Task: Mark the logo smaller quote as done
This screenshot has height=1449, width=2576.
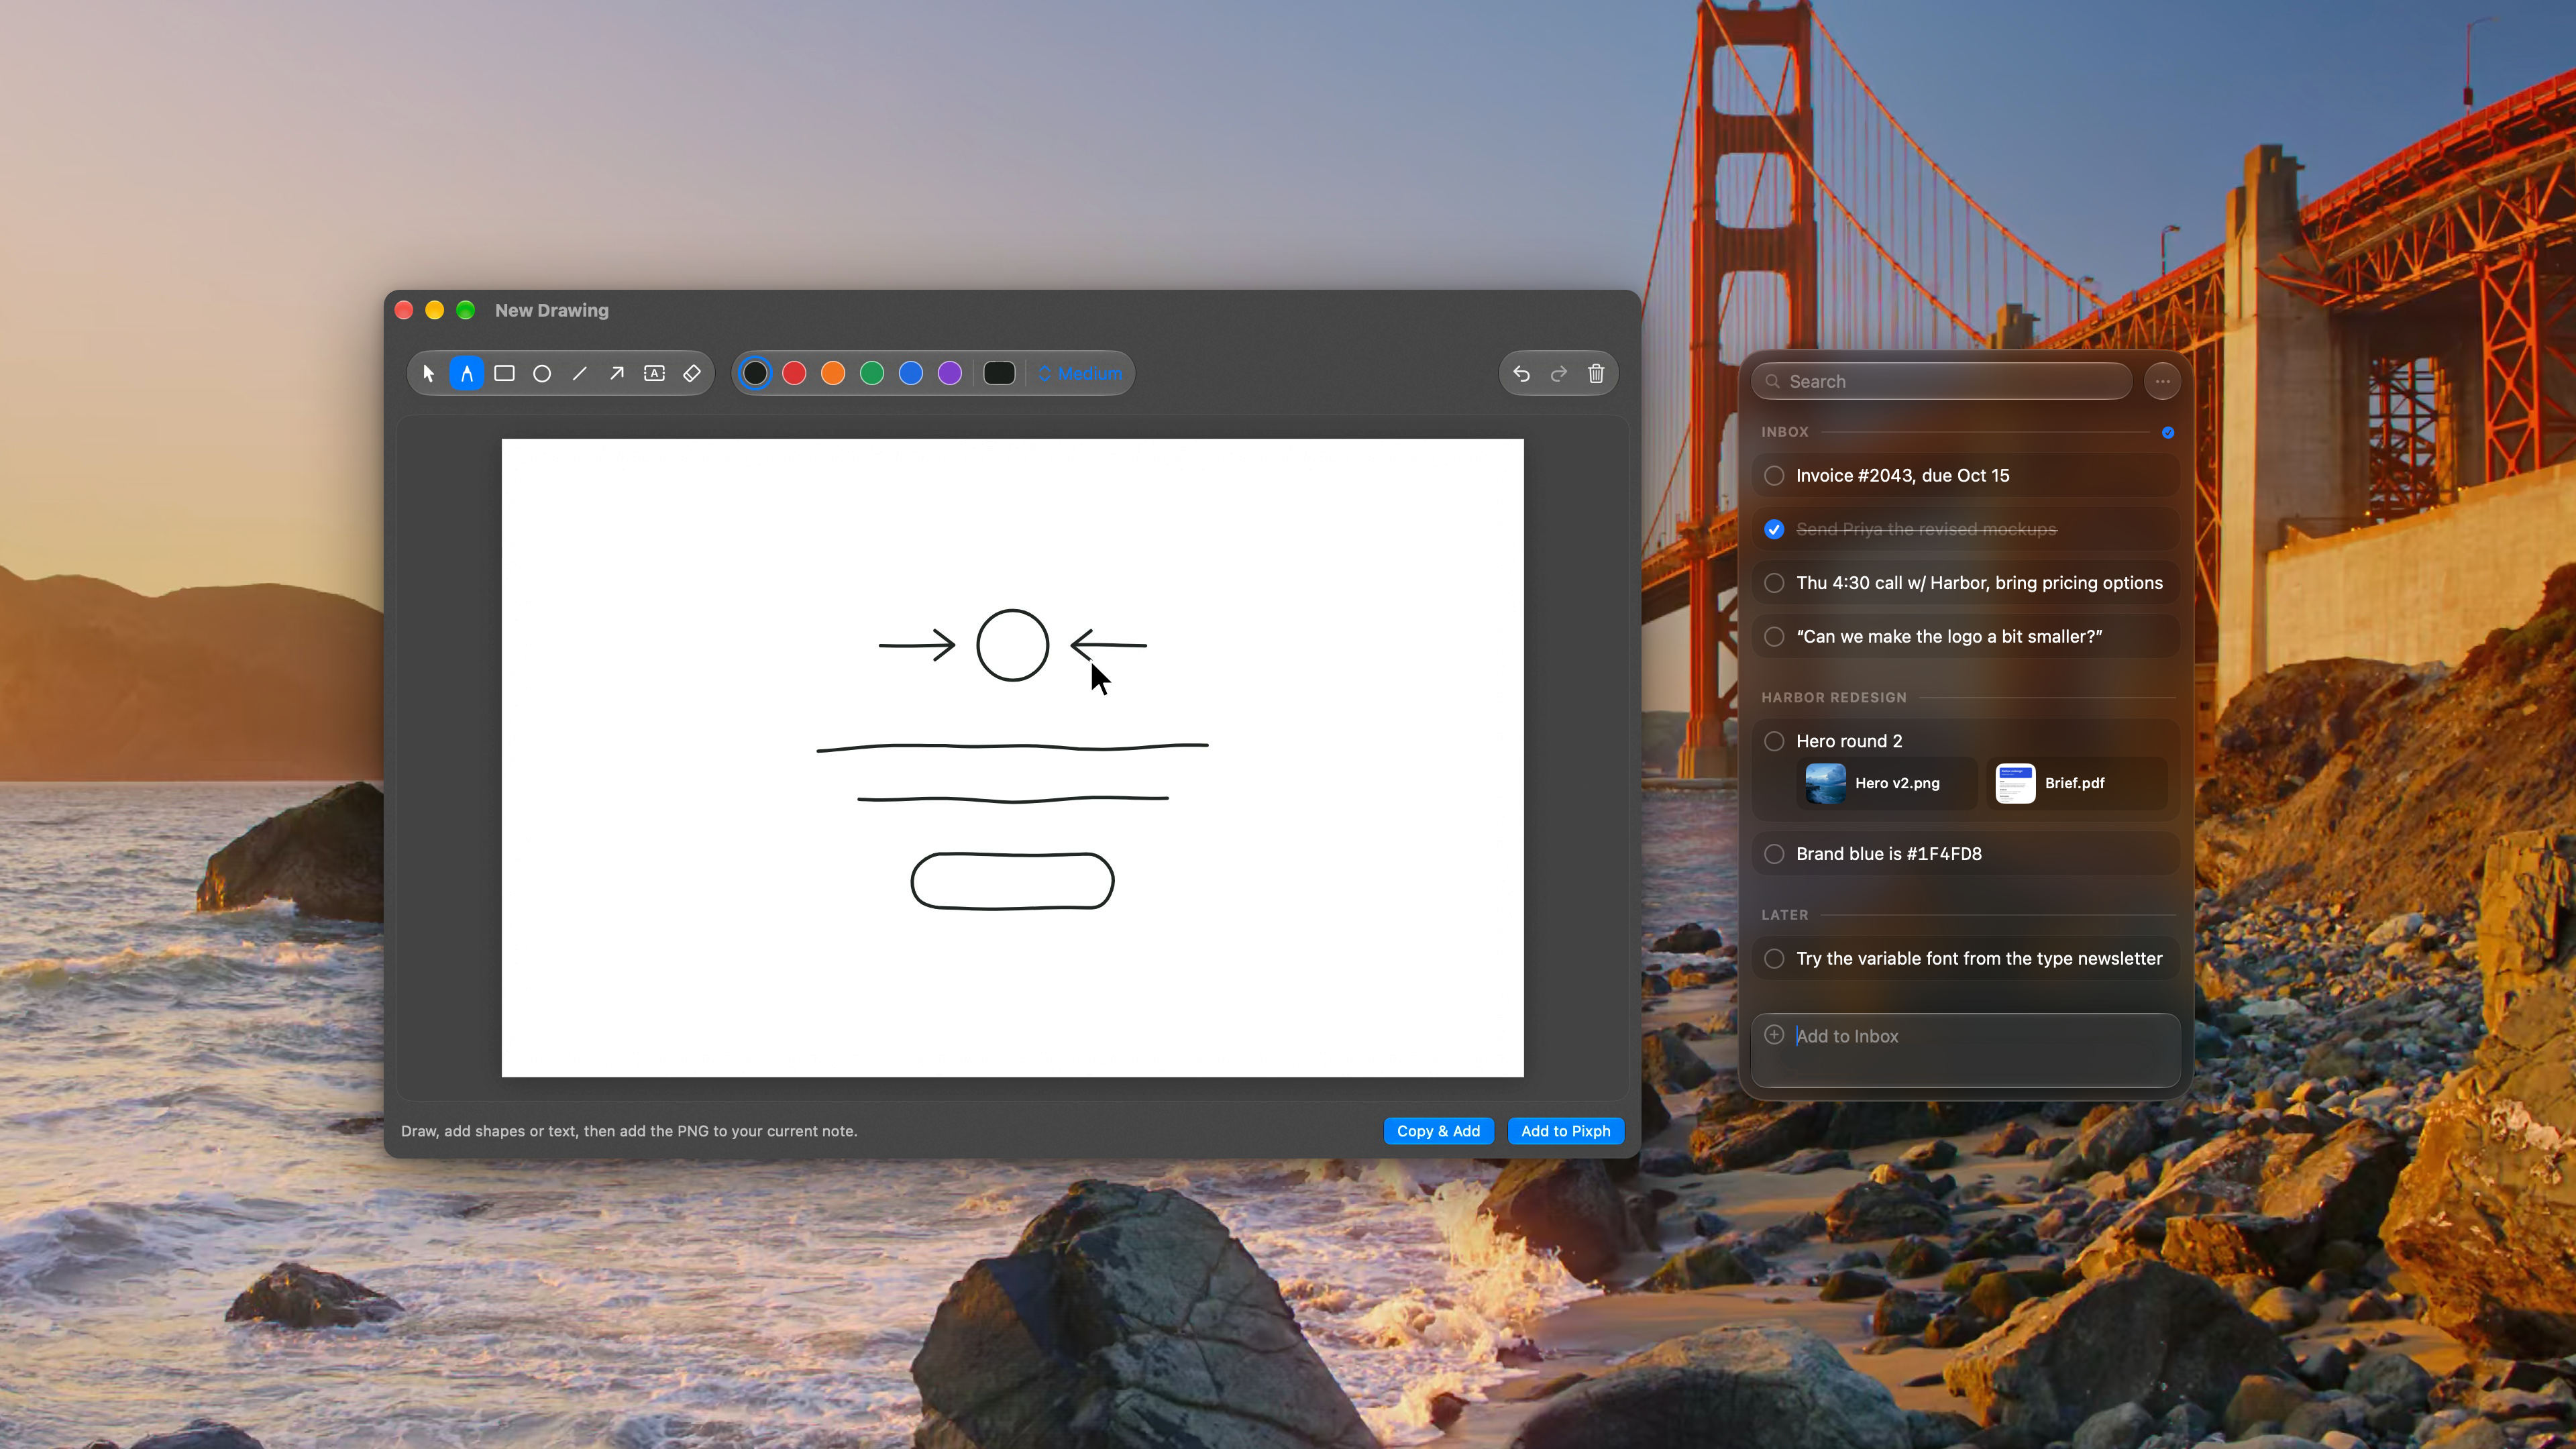Action: 1774,636
